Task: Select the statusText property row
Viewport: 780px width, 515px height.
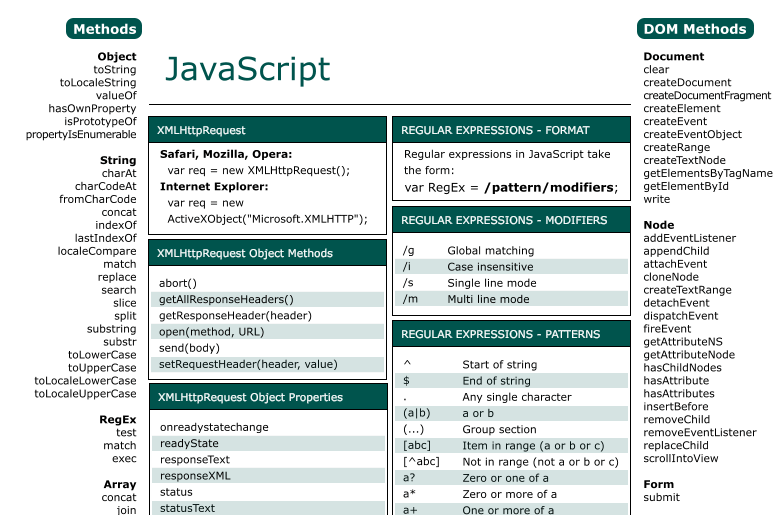Action: click(268, 508)
